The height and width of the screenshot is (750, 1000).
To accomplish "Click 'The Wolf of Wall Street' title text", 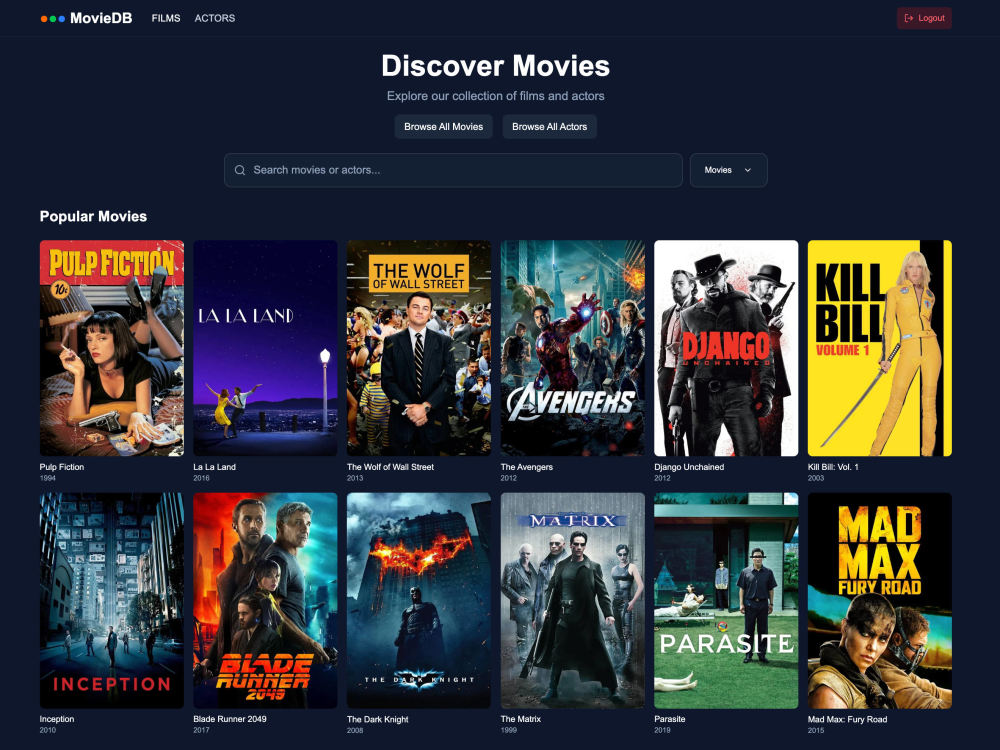I will pyautogui.click(x=390, y=467).
